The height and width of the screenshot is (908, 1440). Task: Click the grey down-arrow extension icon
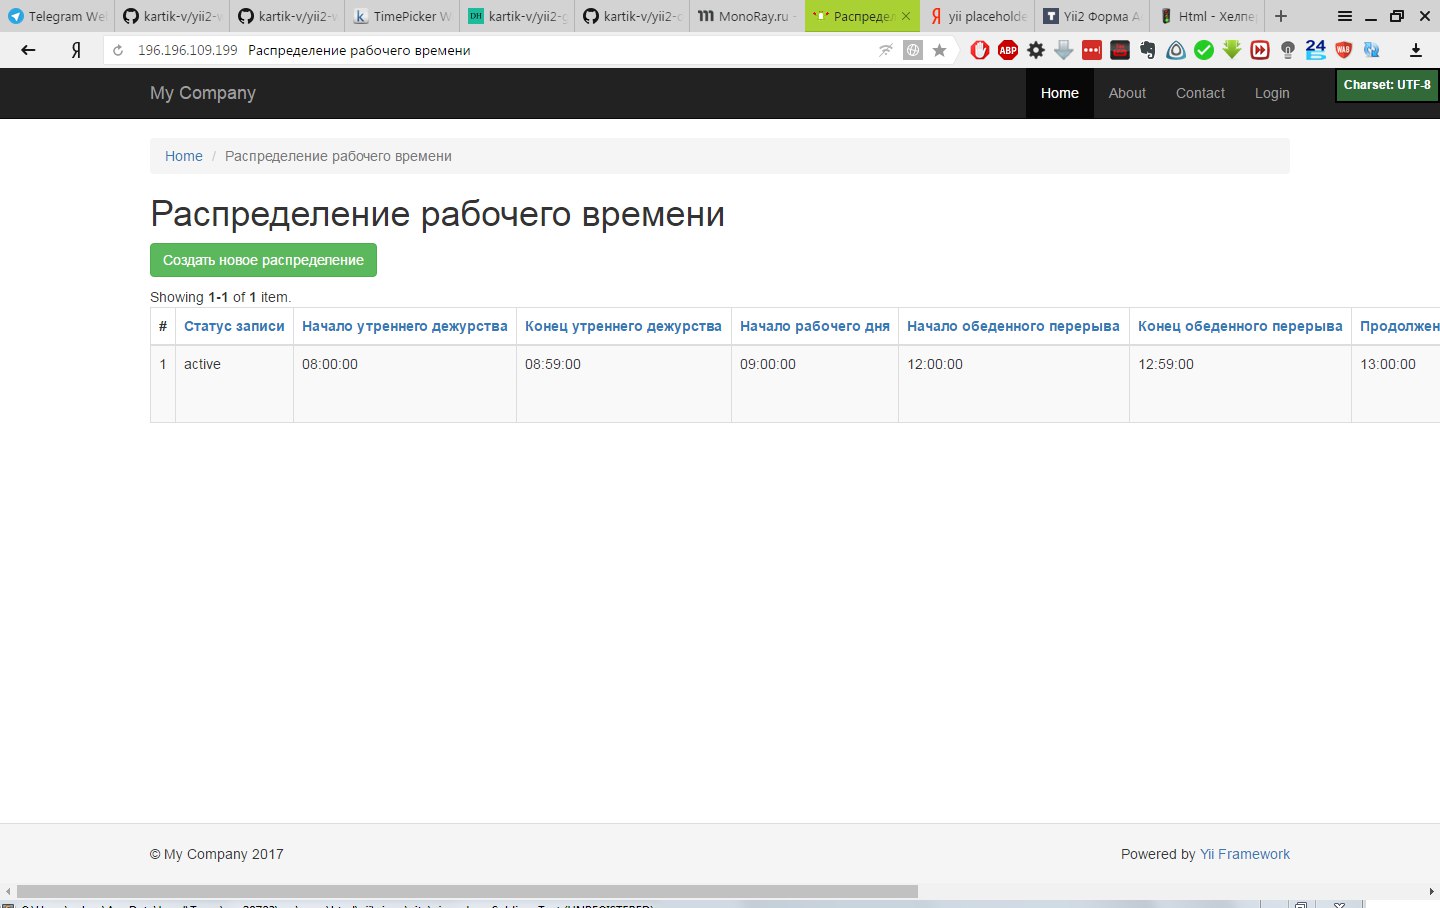pos(1064,50)
